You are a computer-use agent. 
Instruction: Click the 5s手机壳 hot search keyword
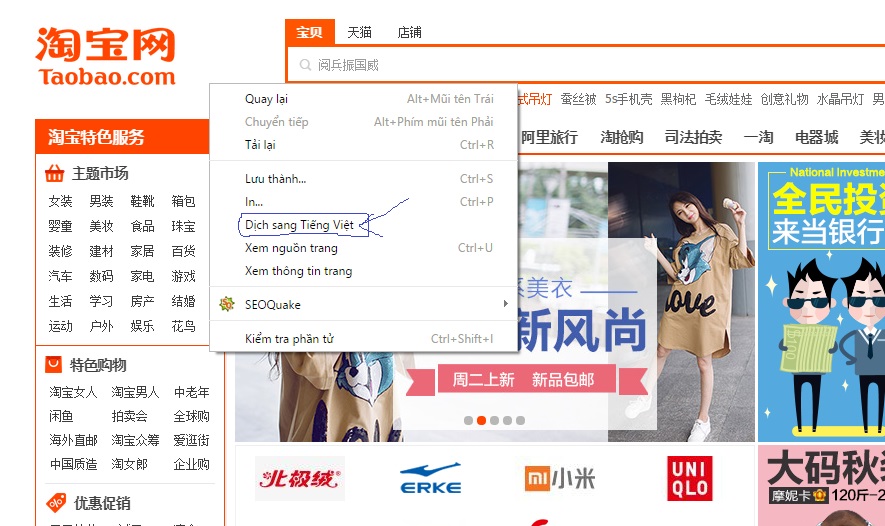click(x=629, y=99)
